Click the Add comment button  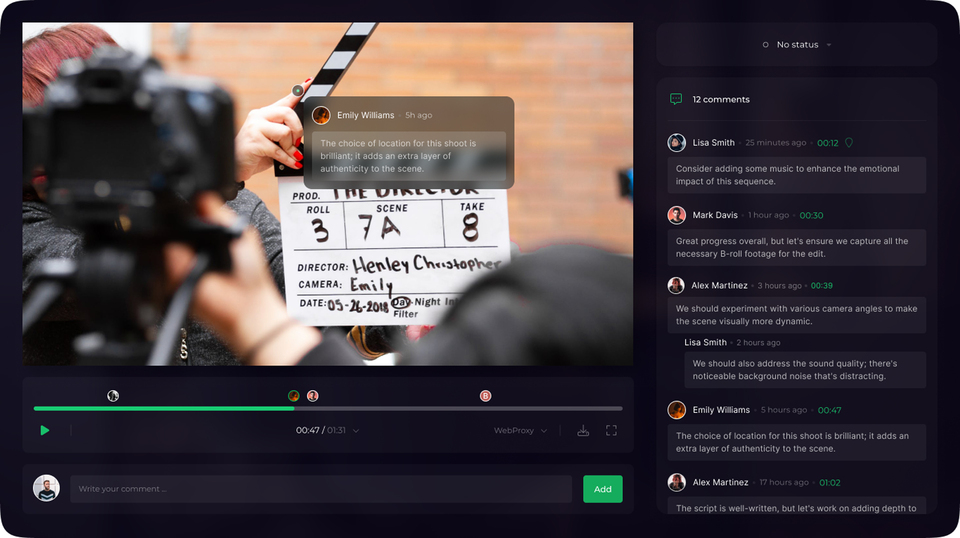602,489
